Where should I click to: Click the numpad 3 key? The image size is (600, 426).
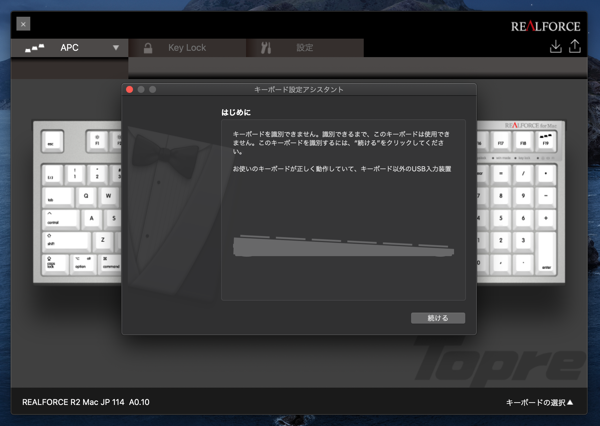523,241
